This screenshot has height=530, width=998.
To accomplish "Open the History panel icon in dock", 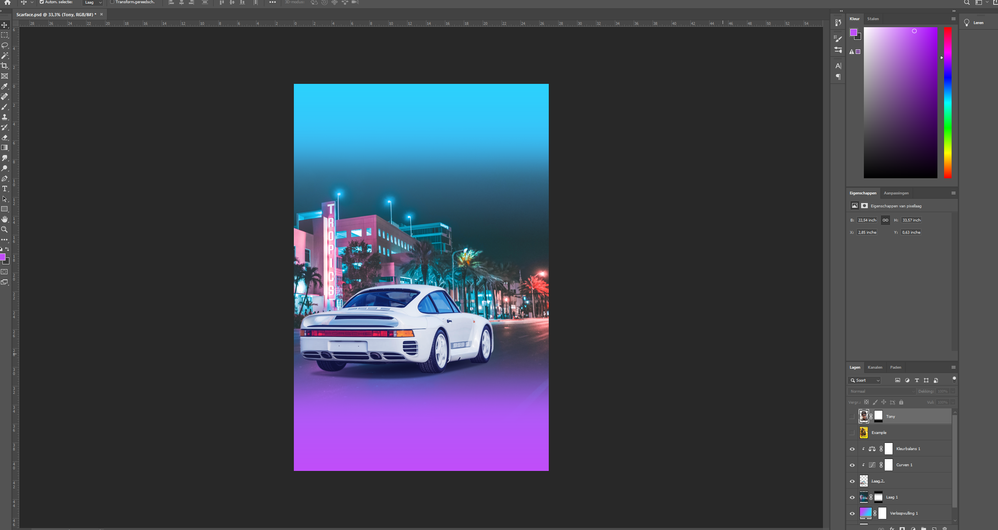I will (838, 23).
